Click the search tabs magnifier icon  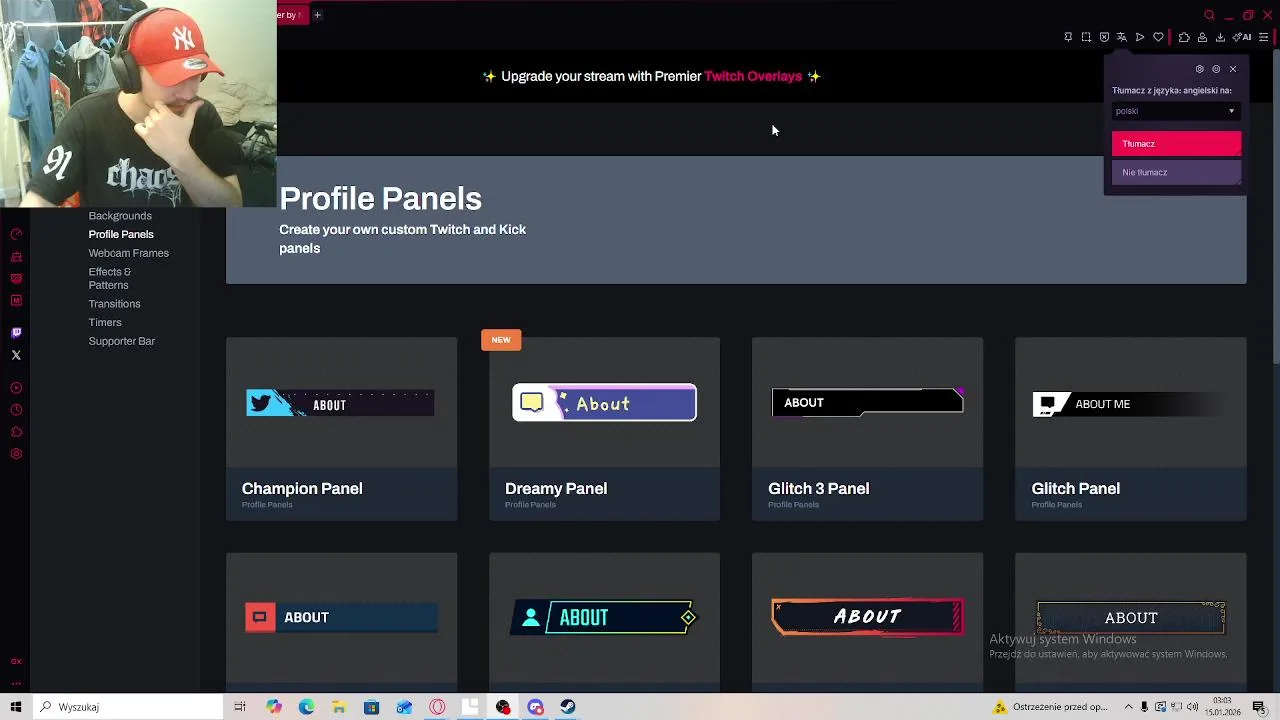(x=1209, y=15)
